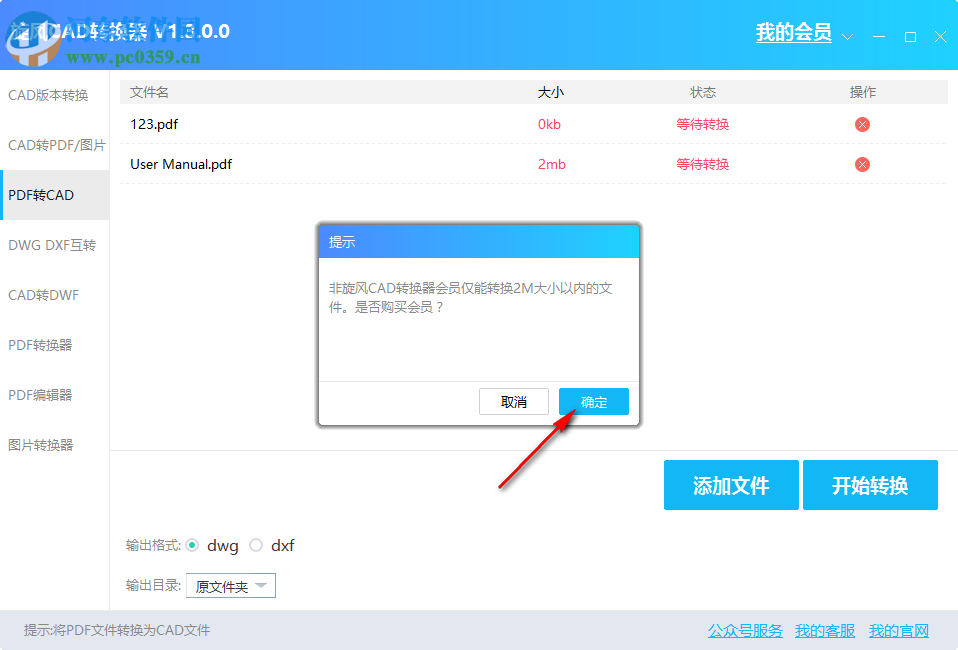Open the 我的官网 website link

pos(899,631)
